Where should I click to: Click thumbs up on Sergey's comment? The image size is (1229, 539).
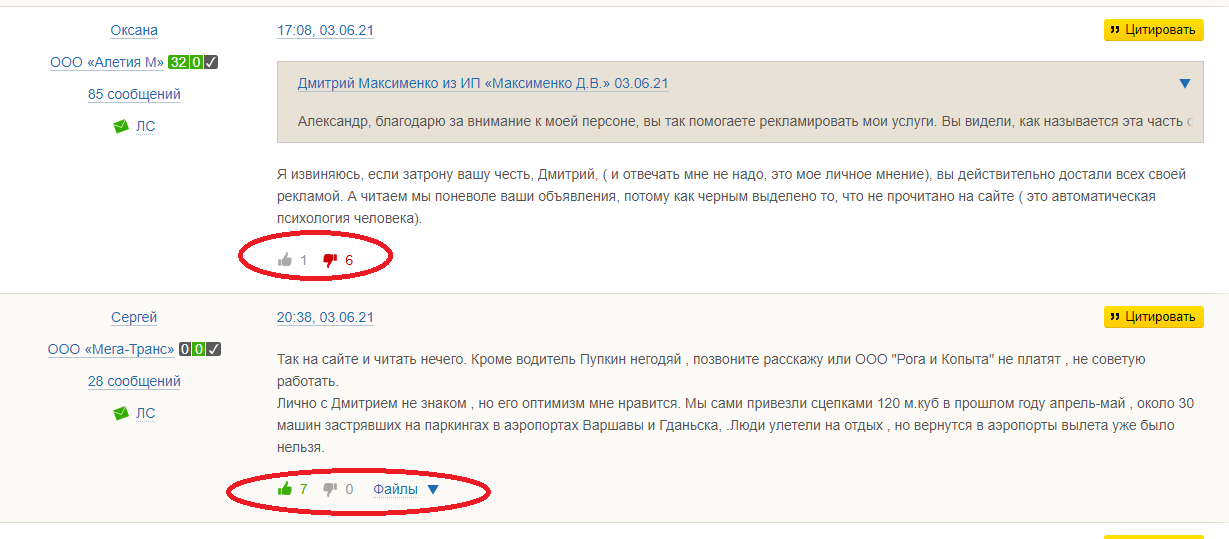pyautogui.click(x=285, y=489)
